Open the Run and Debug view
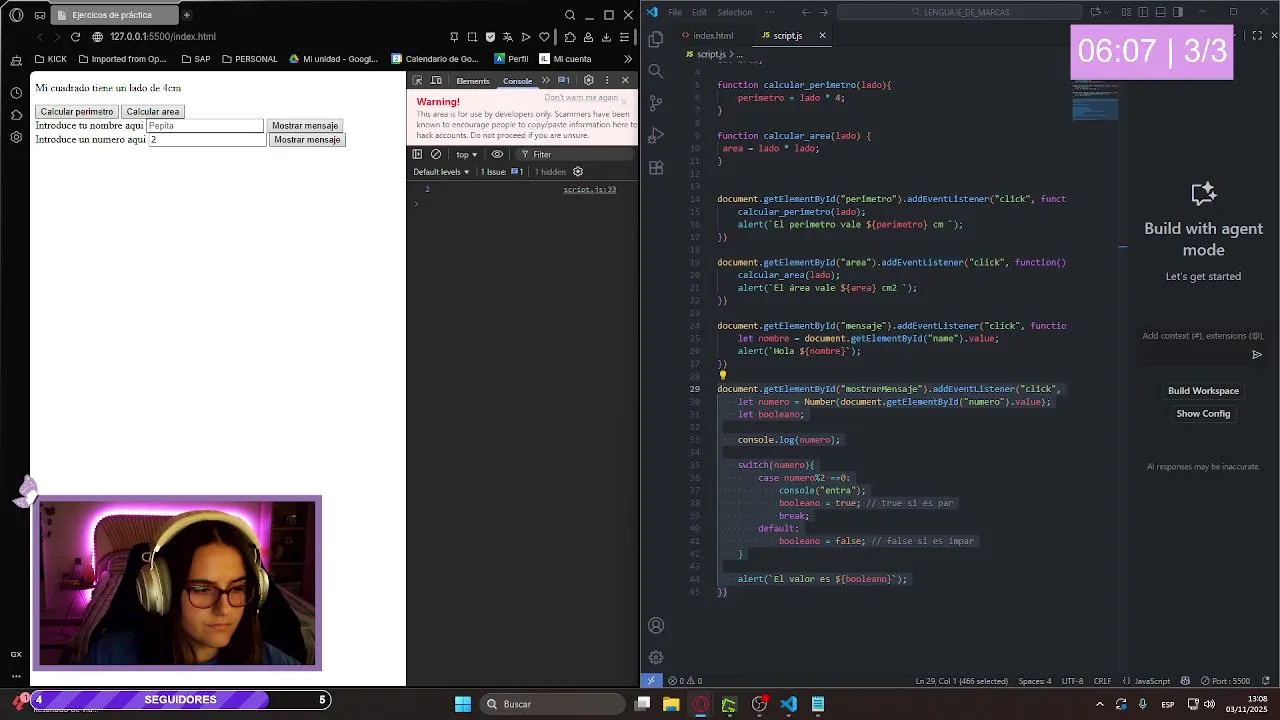1280x720 pixels. [656, 135]
